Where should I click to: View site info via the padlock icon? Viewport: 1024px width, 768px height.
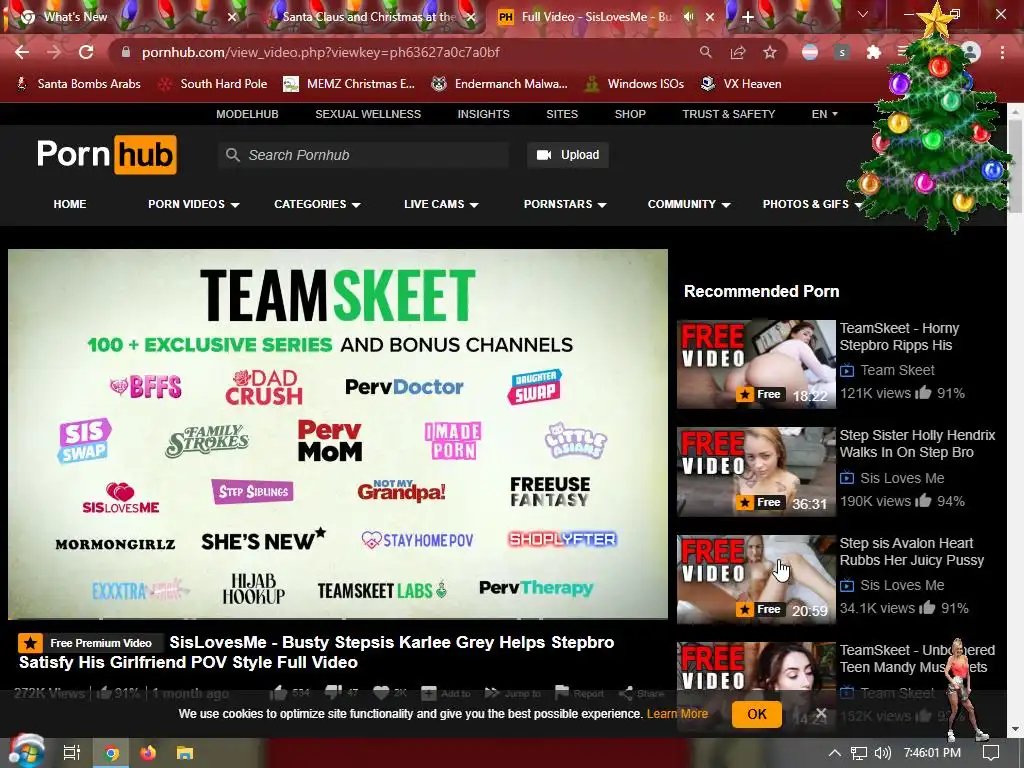[x=126, y=52]
